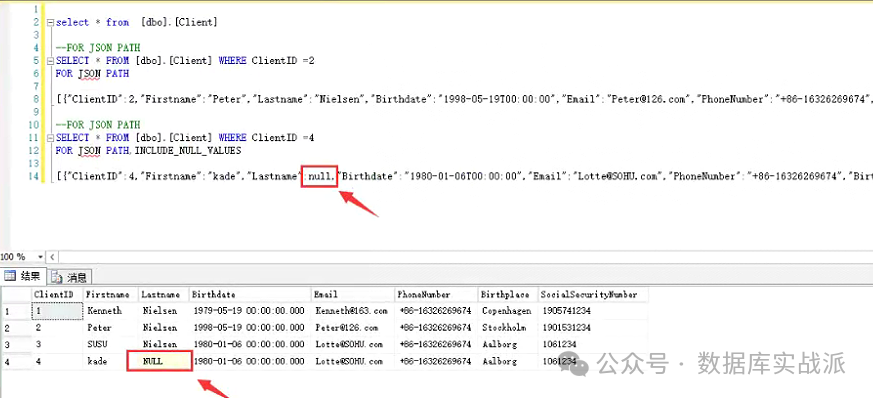Place cursor on INCLUDE_NULL_VALUES keyword in line 12
Screen dimensions: 873x398
[188, 150]
